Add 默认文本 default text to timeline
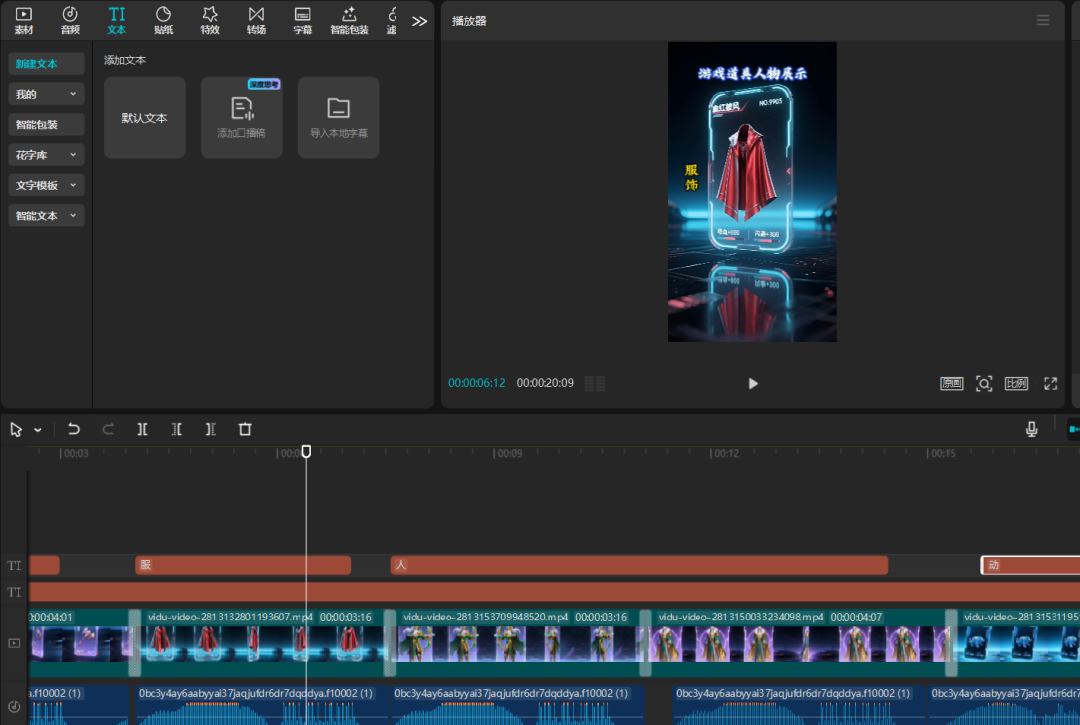Viewport: 1080px width, 725px height. pos(145,117)
